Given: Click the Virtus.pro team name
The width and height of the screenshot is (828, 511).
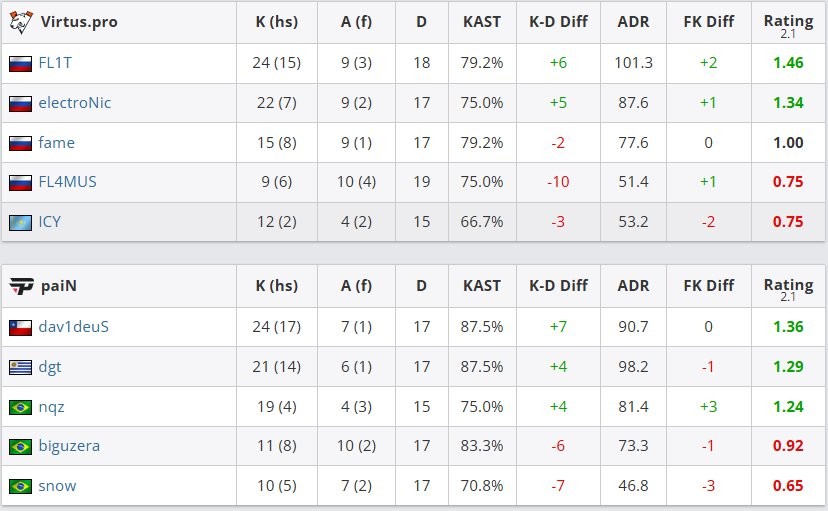Looking at the screenshot, I should (x=79, y=22).
